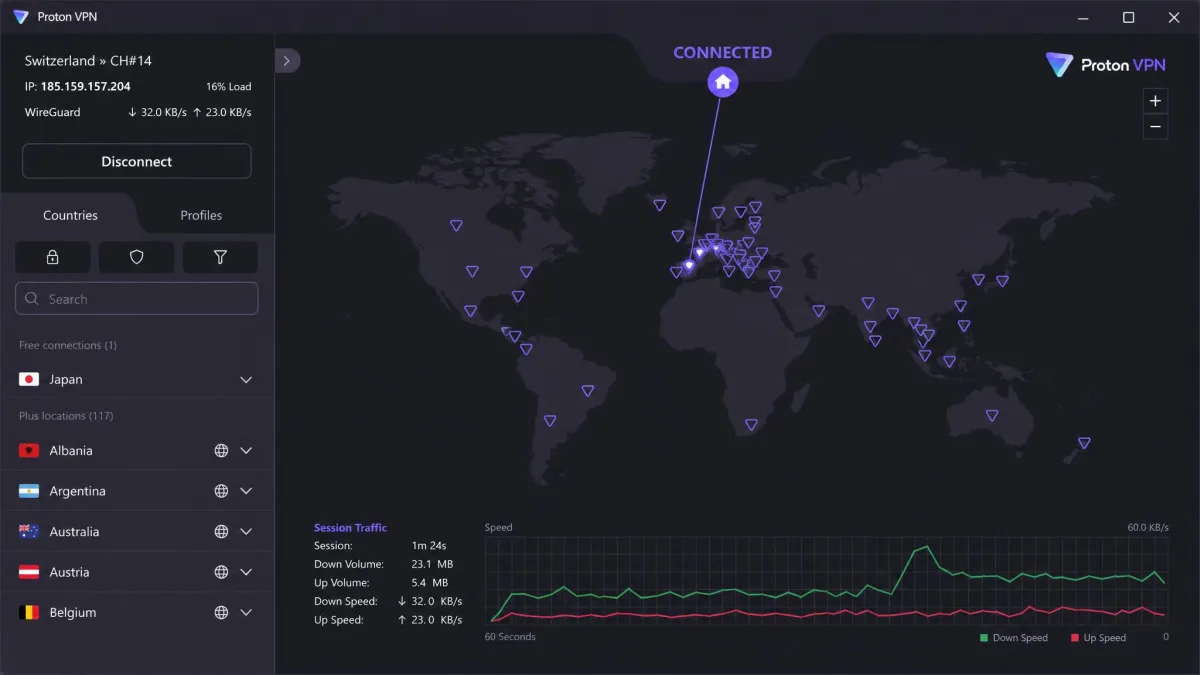
Task: Click the Belgium flag icon
Action: pos(29,613)
